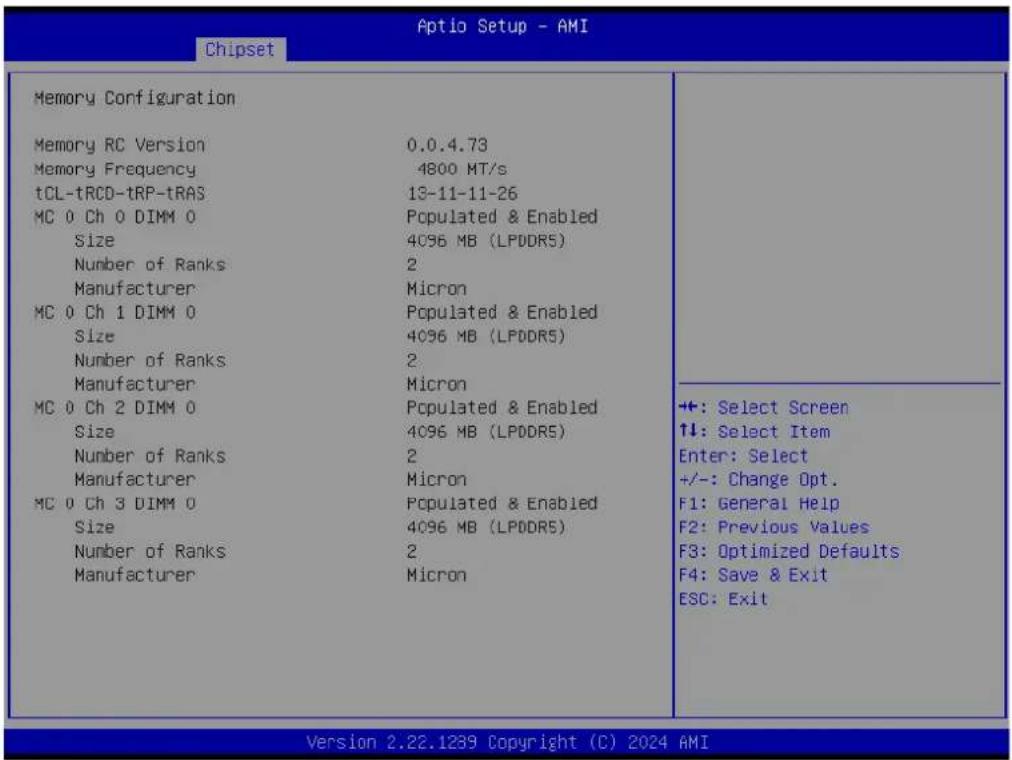Click the timings value '13-11-11-26'
This screenshot has height=760, width=1012.
pyautogui.click(x=462, y=193)
